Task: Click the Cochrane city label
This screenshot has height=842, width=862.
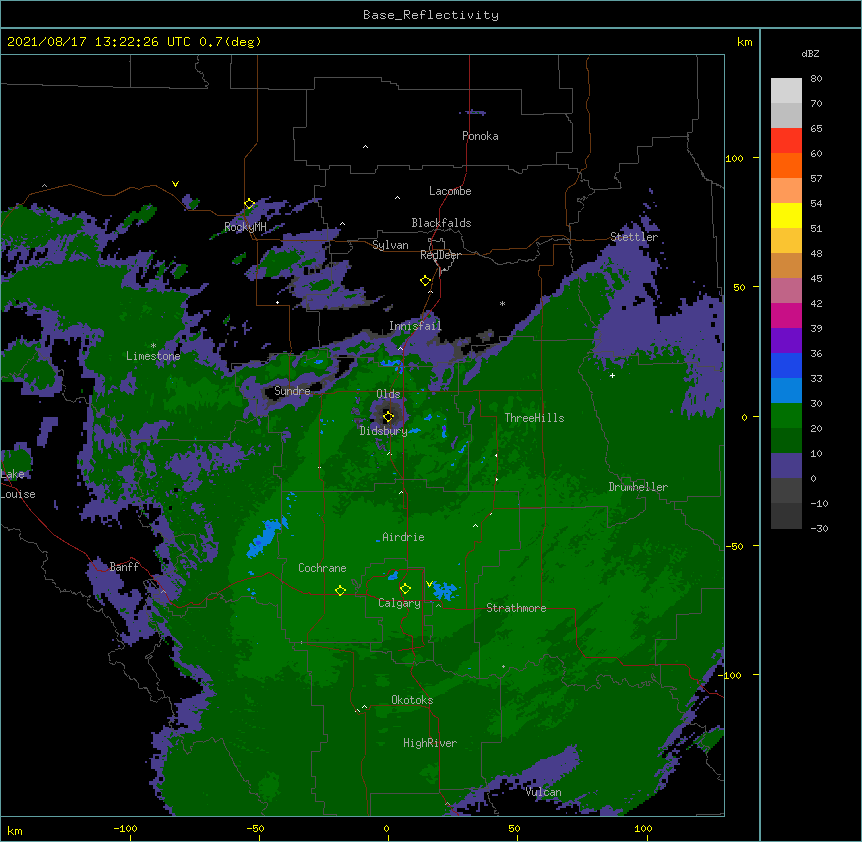Action: click(322, 568)
